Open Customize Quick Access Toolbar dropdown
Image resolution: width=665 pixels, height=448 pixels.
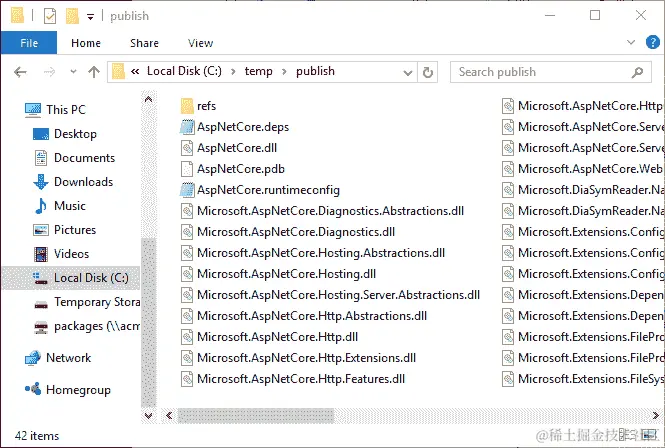[90, 17]
